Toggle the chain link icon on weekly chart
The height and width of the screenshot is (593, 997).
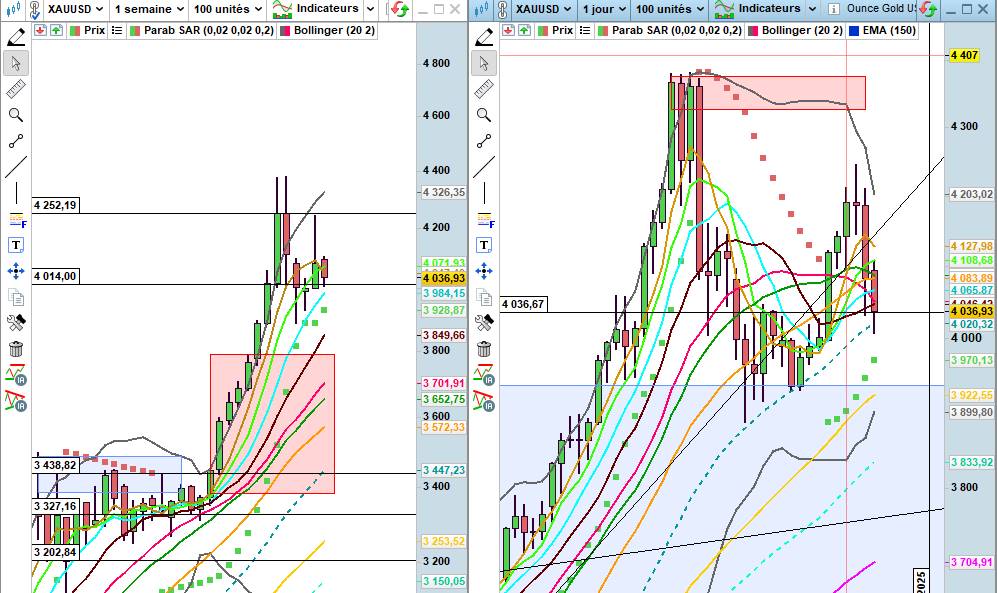13,9
